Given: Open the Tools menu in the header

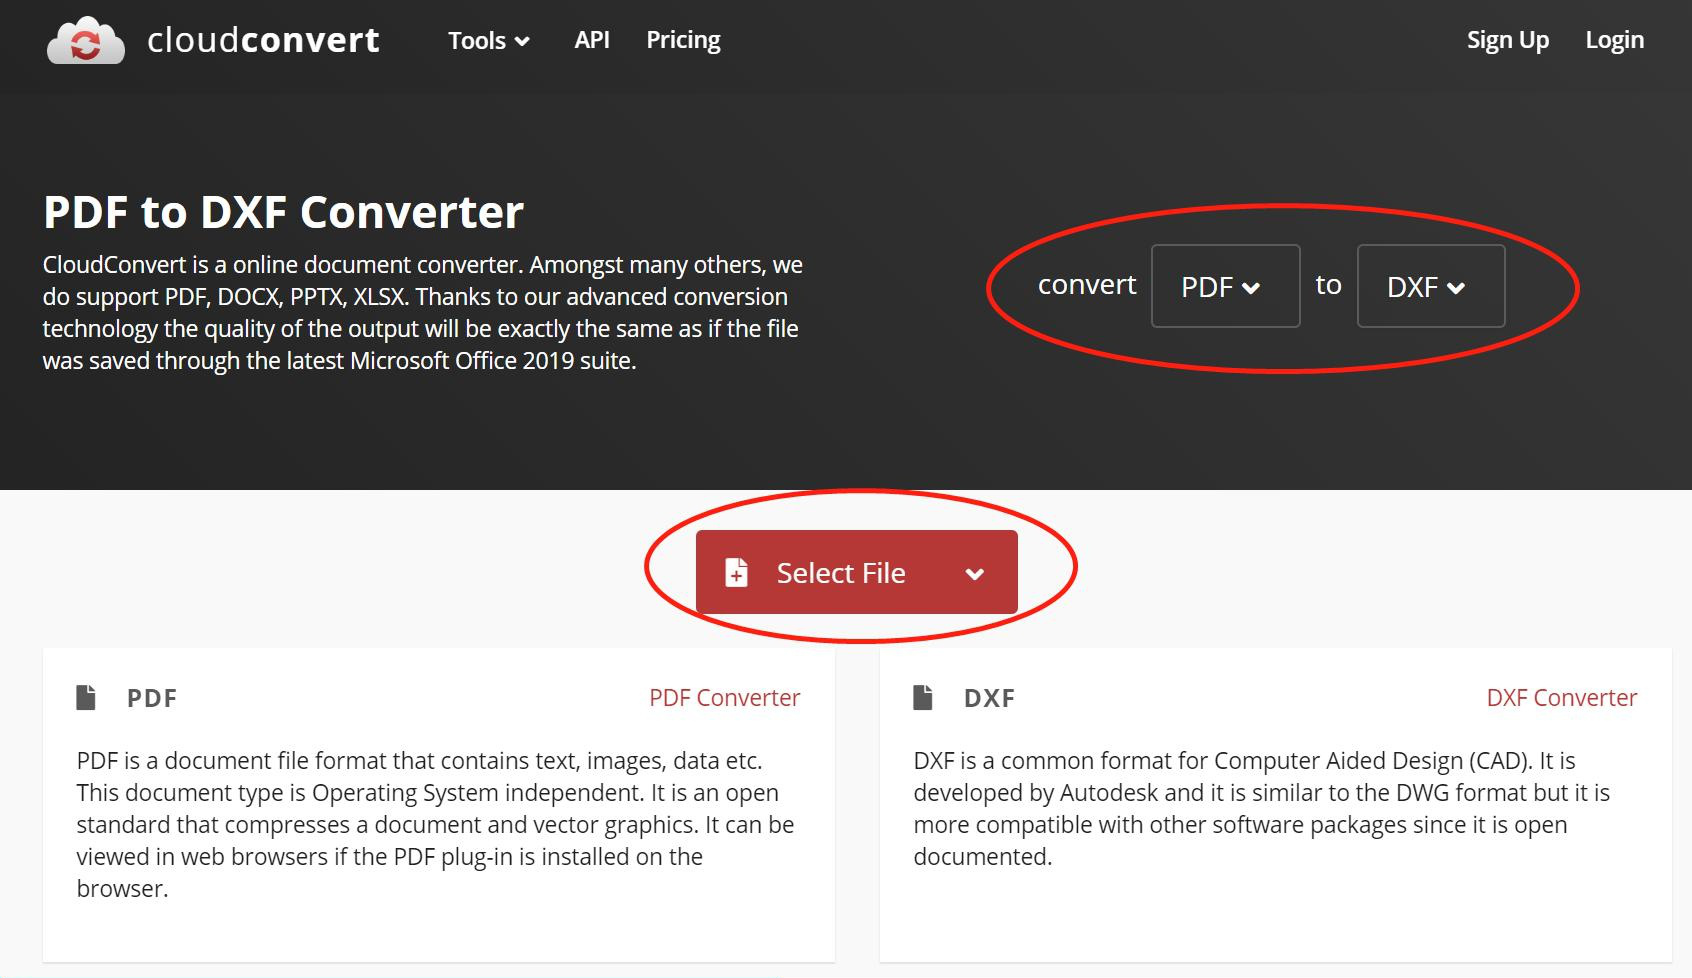Looking at the screenshot, I should pos(488,41).
